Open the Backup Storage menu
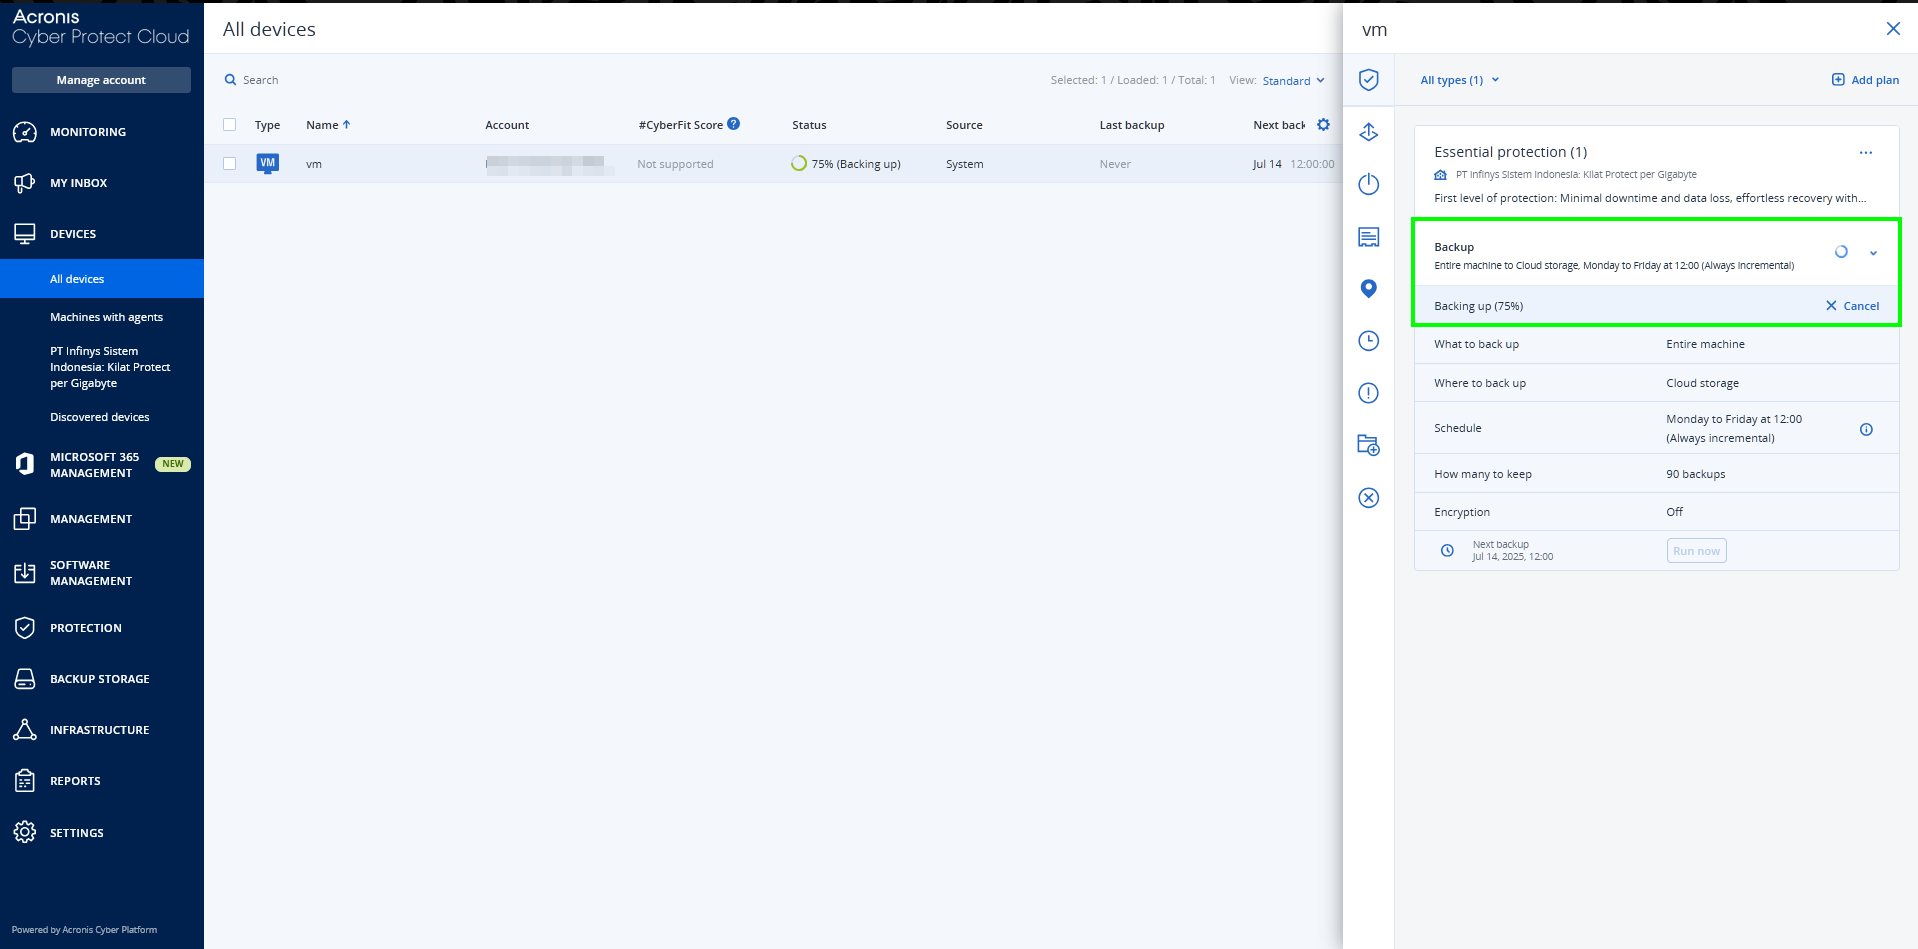The image size is (1918, 949). 100,679
